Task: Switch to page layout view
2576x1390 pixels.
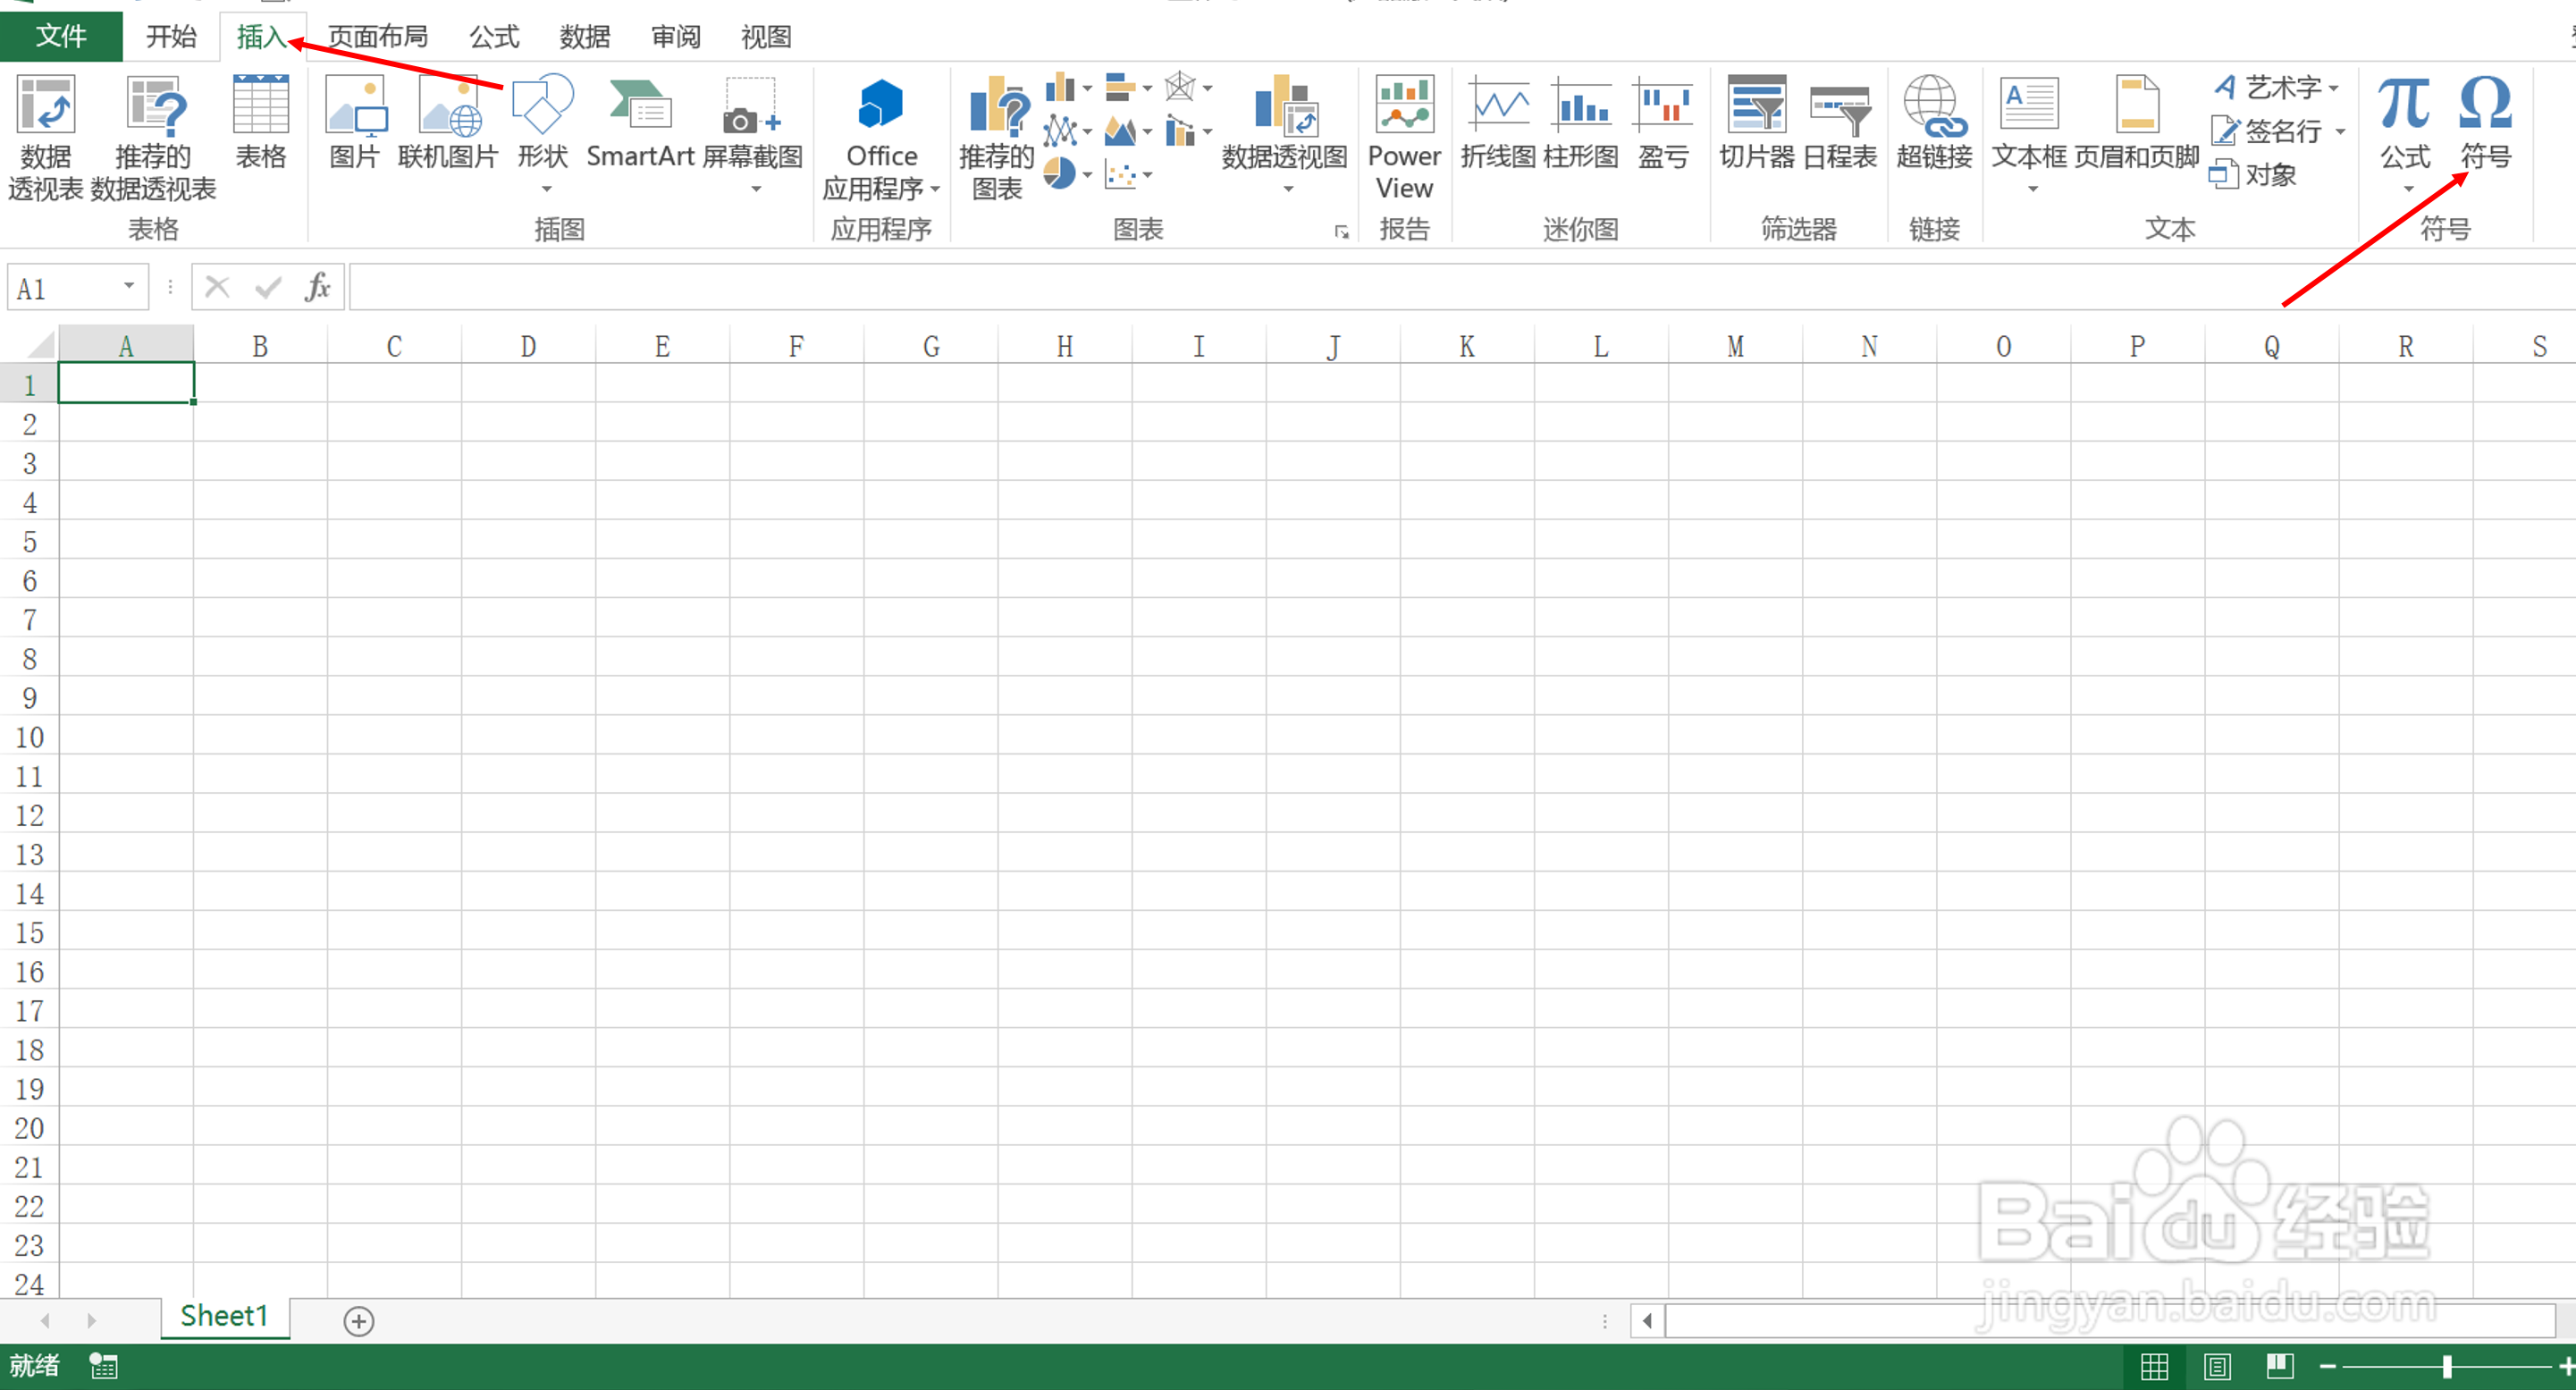Action: (x=2217, y=1366)
